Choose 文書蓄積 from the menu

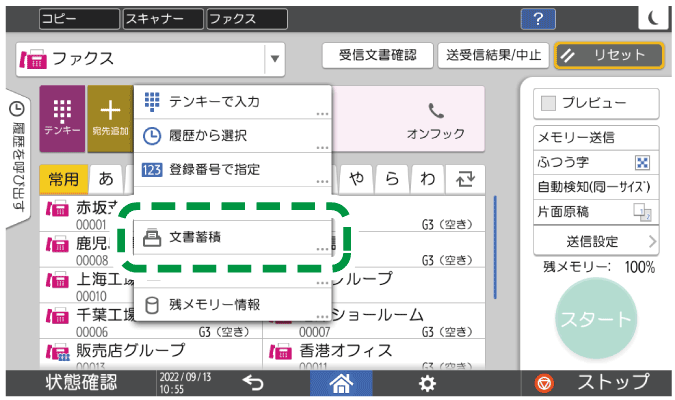(x=232, y=237)
